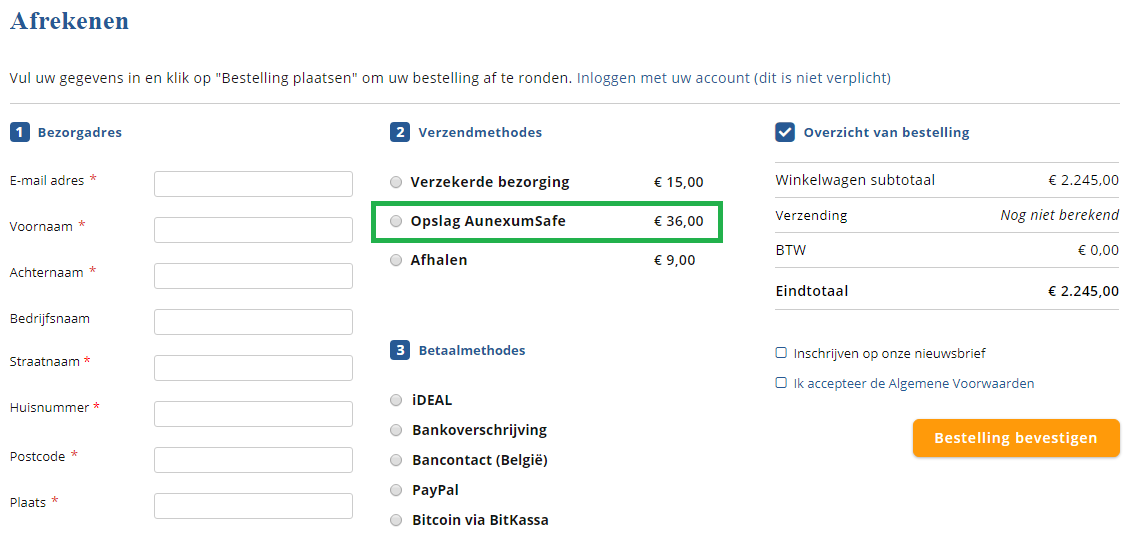Select Bankoverschrijving payment method

(397, 430)
